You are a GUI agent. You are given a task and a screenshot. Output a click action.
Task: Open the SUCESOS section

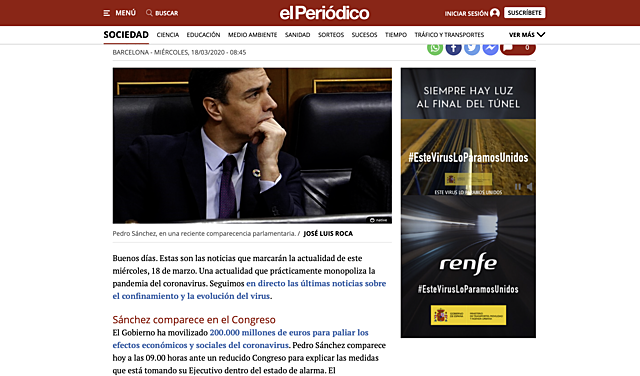tap(364, 35)
